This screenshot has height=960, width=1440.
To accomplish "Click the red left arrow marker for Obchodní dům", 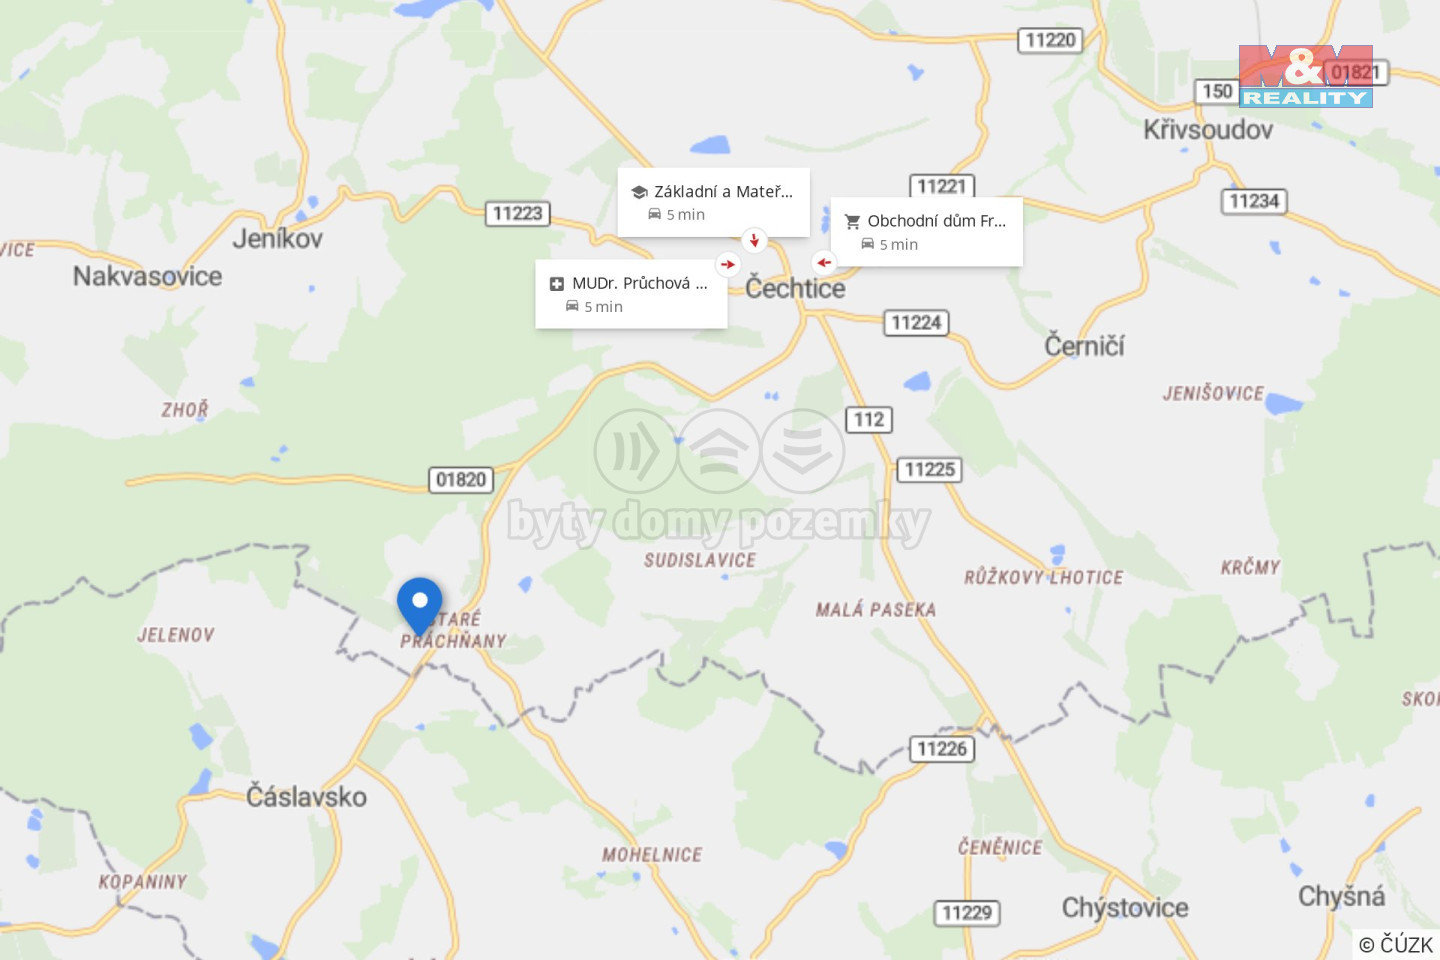I will point(822,263).
